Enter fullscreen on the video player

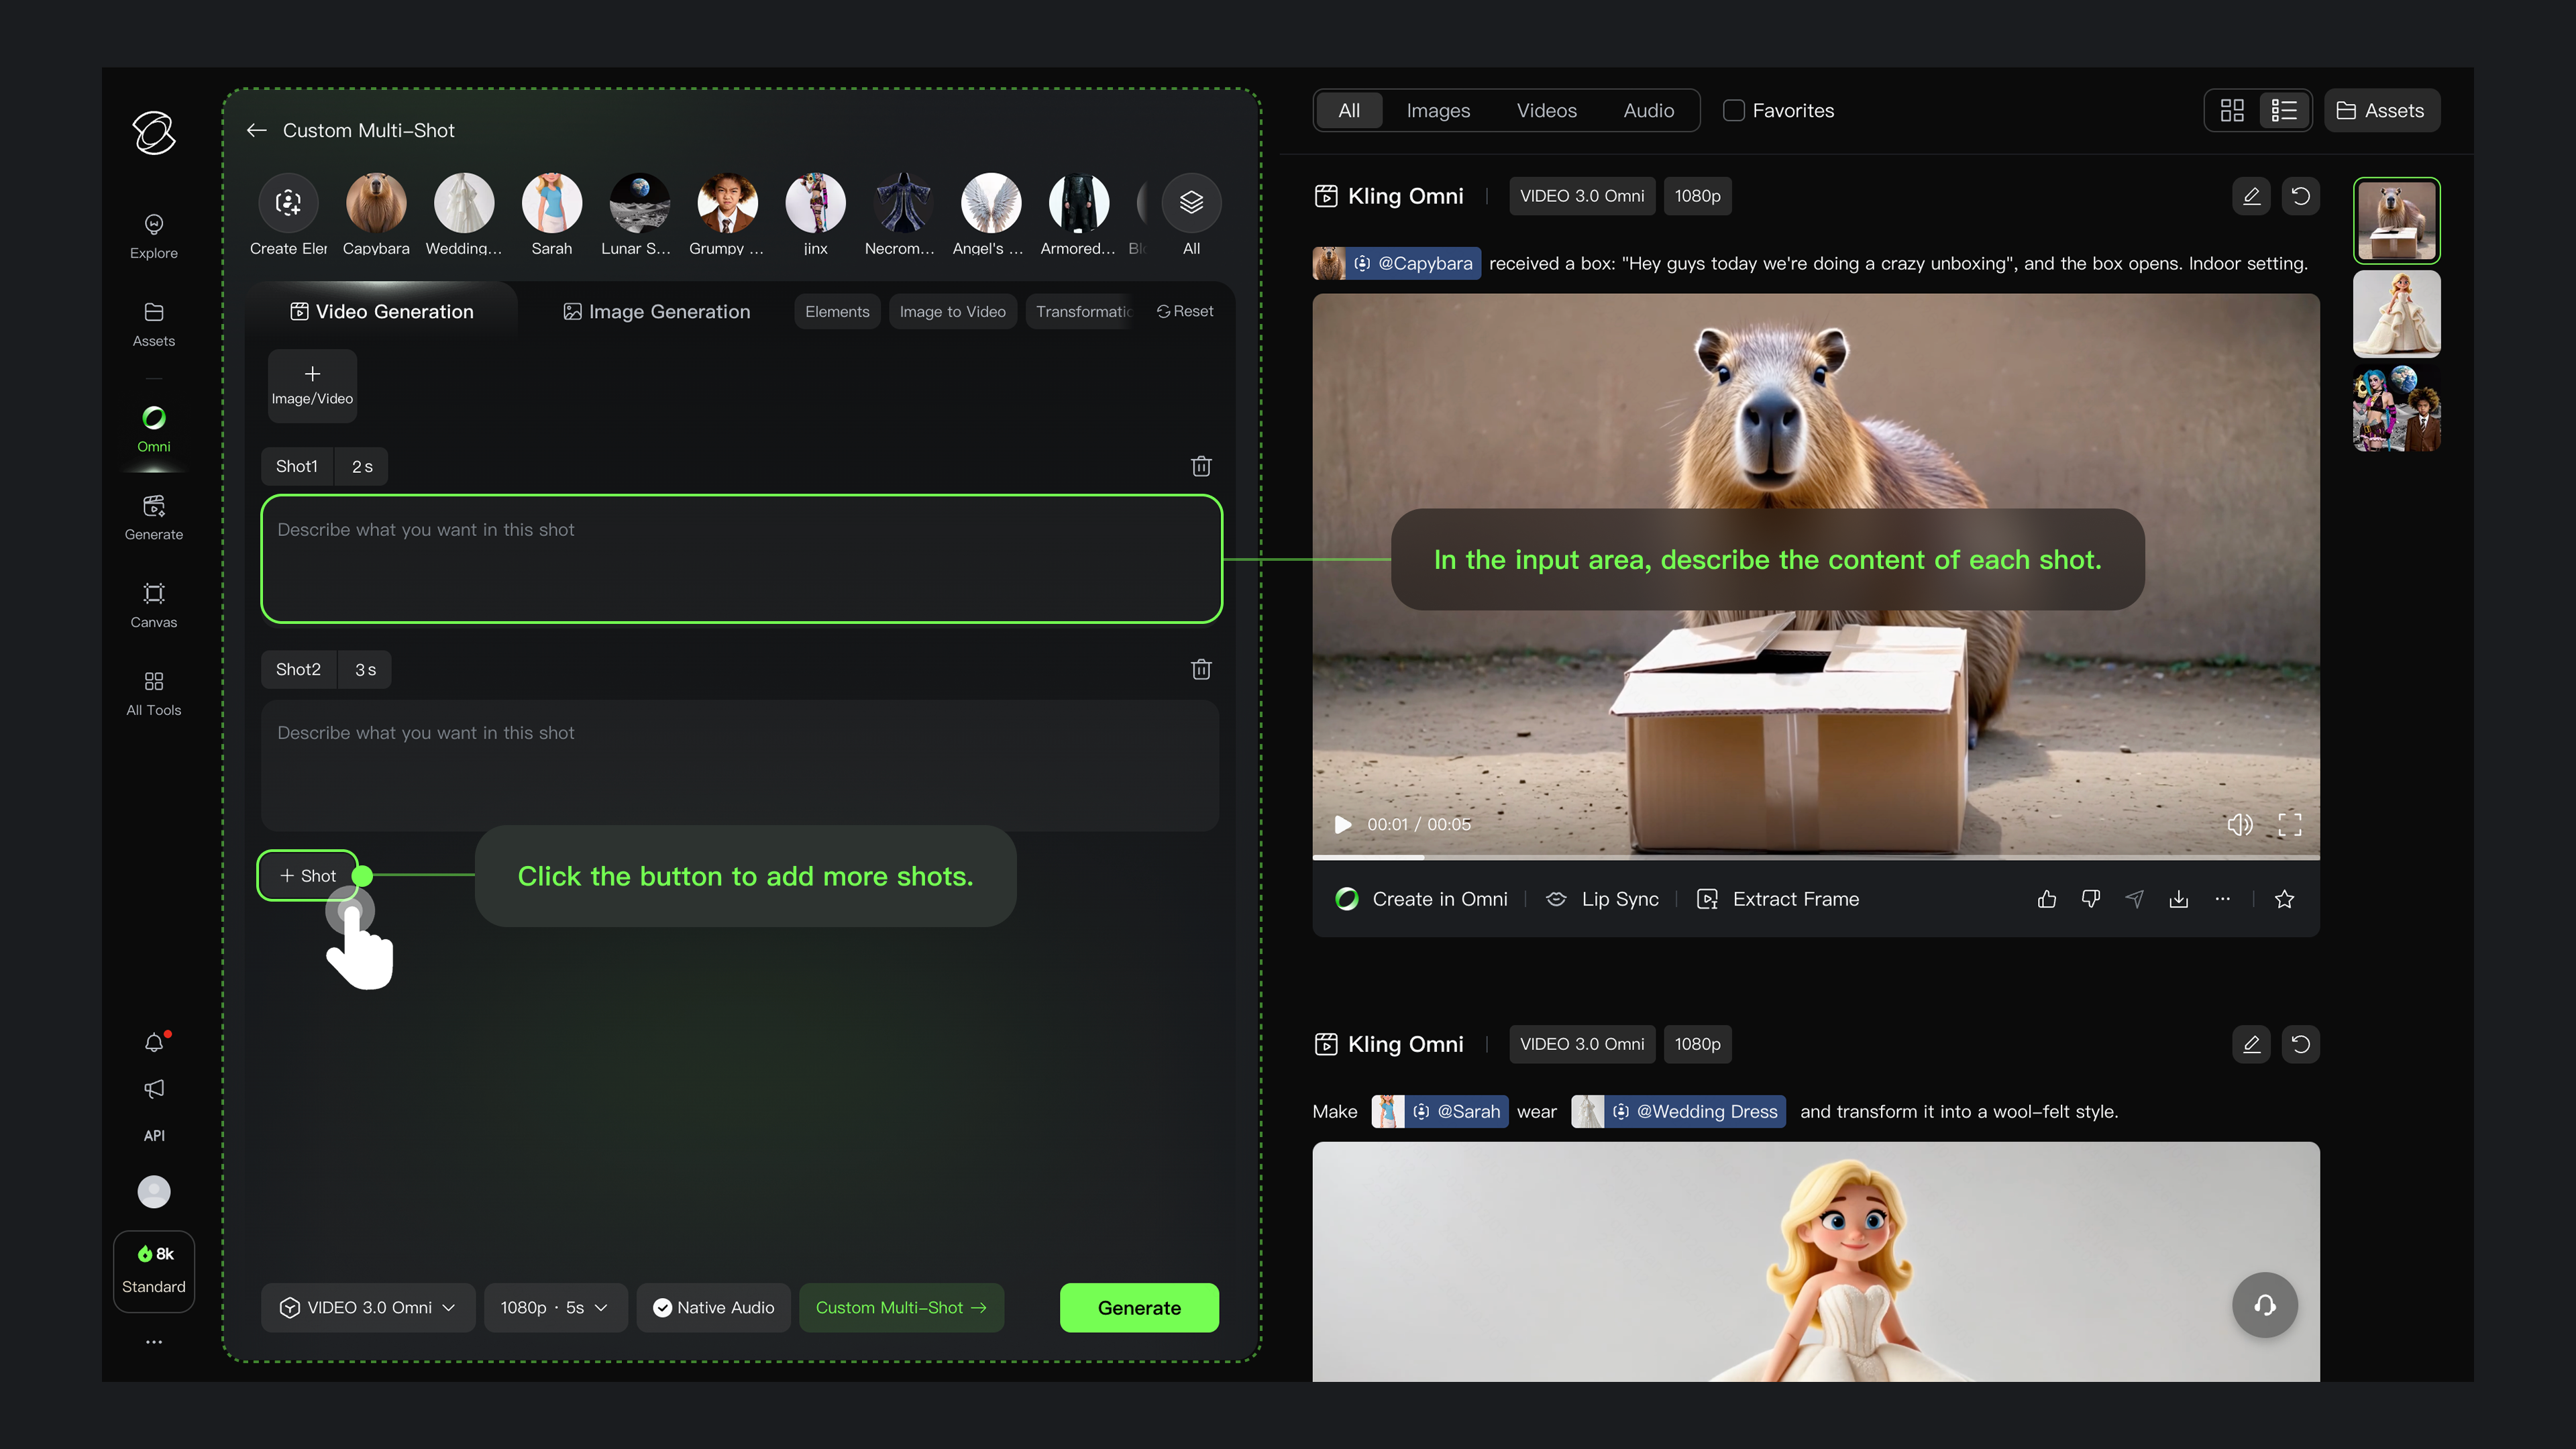click(x=2289, y=824)
